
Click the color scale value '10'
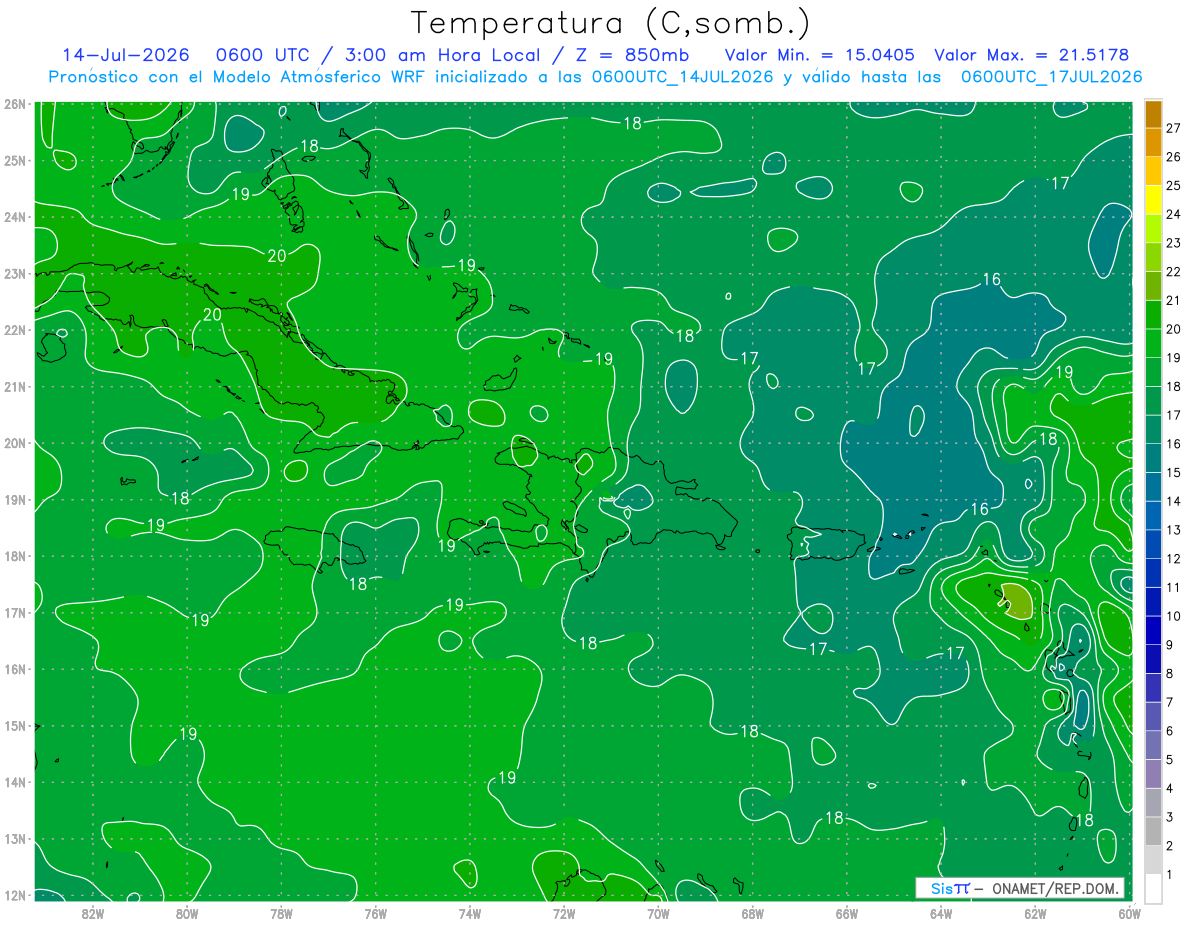[x=1173, y=616]
